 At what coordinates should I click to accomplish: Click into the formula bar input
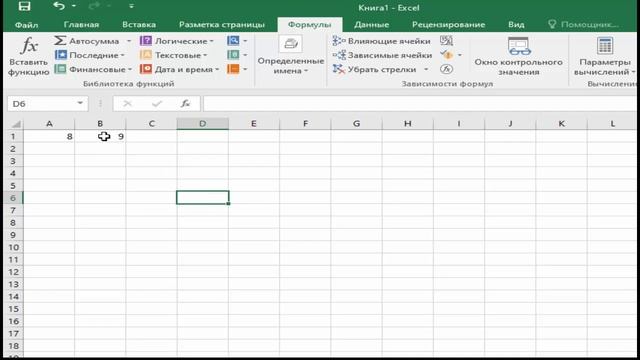pos(420,104)
